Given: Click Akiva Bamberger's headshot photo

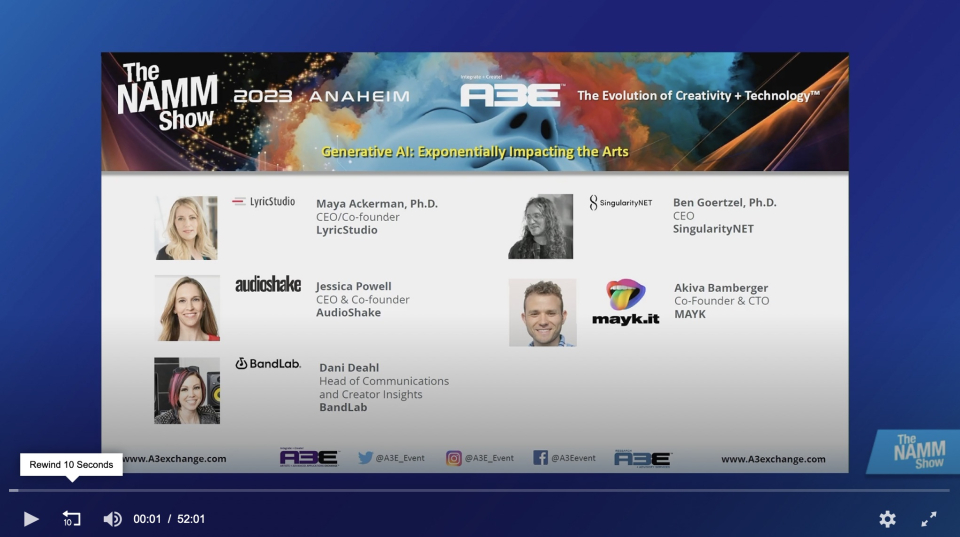Looking at the screenshot, I should [542, 312].
